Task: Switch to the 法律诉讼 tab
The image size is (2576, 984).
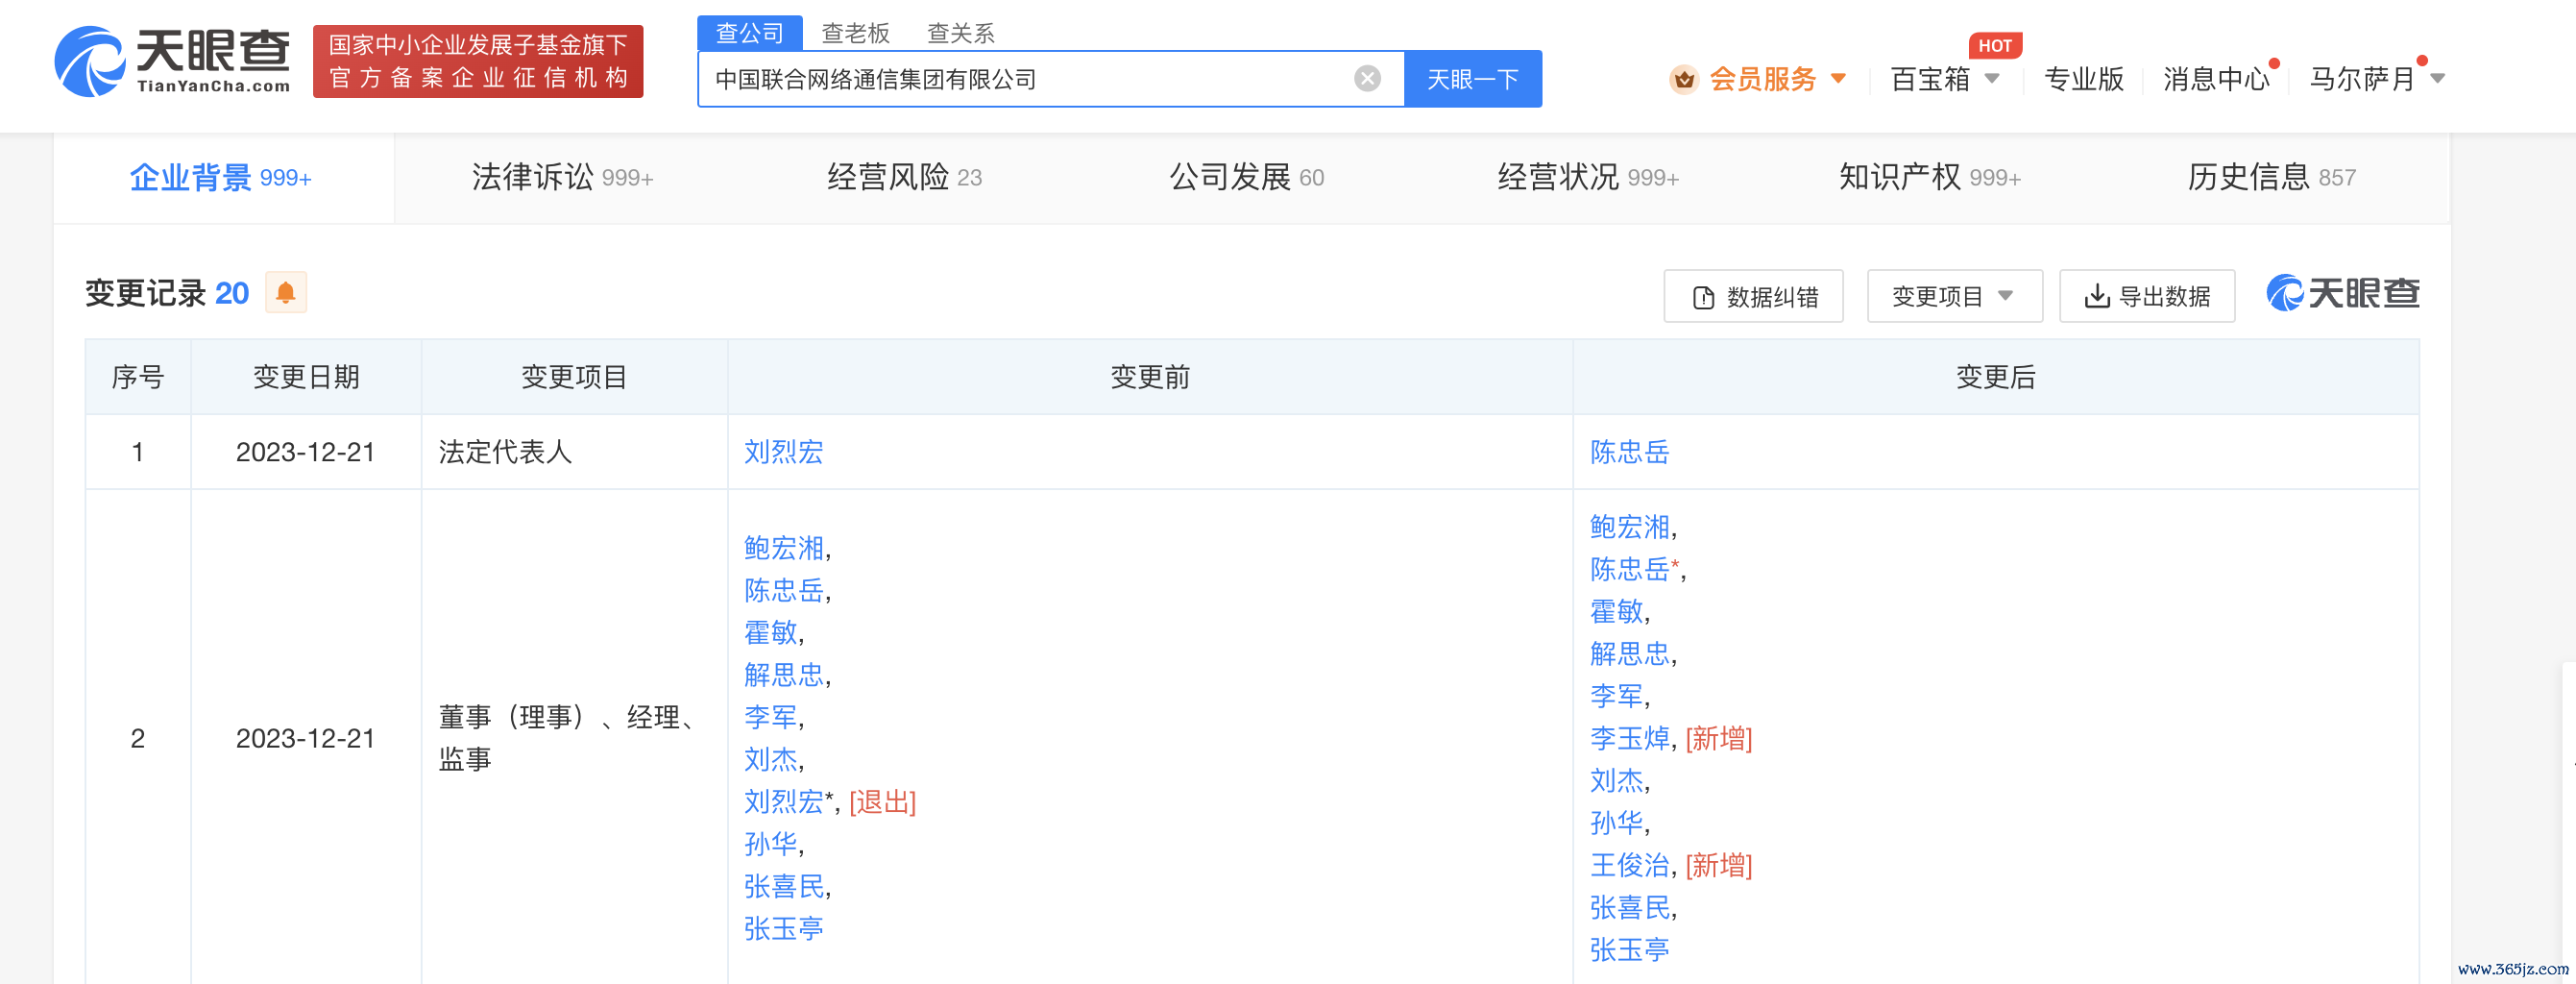Action: [562, 178]
